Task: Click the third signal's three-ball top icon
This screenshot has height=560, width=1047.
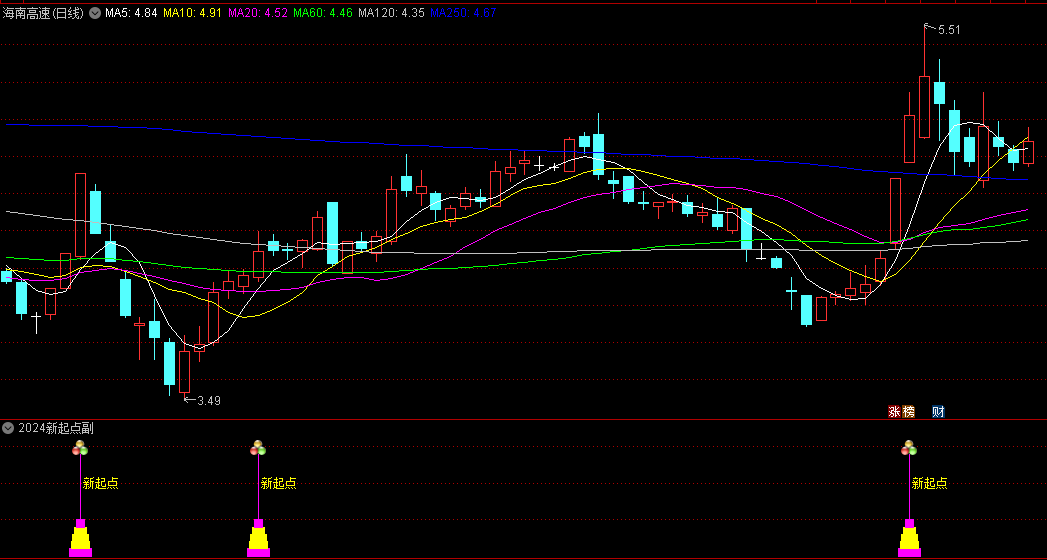Action: (x=909, y=448)
